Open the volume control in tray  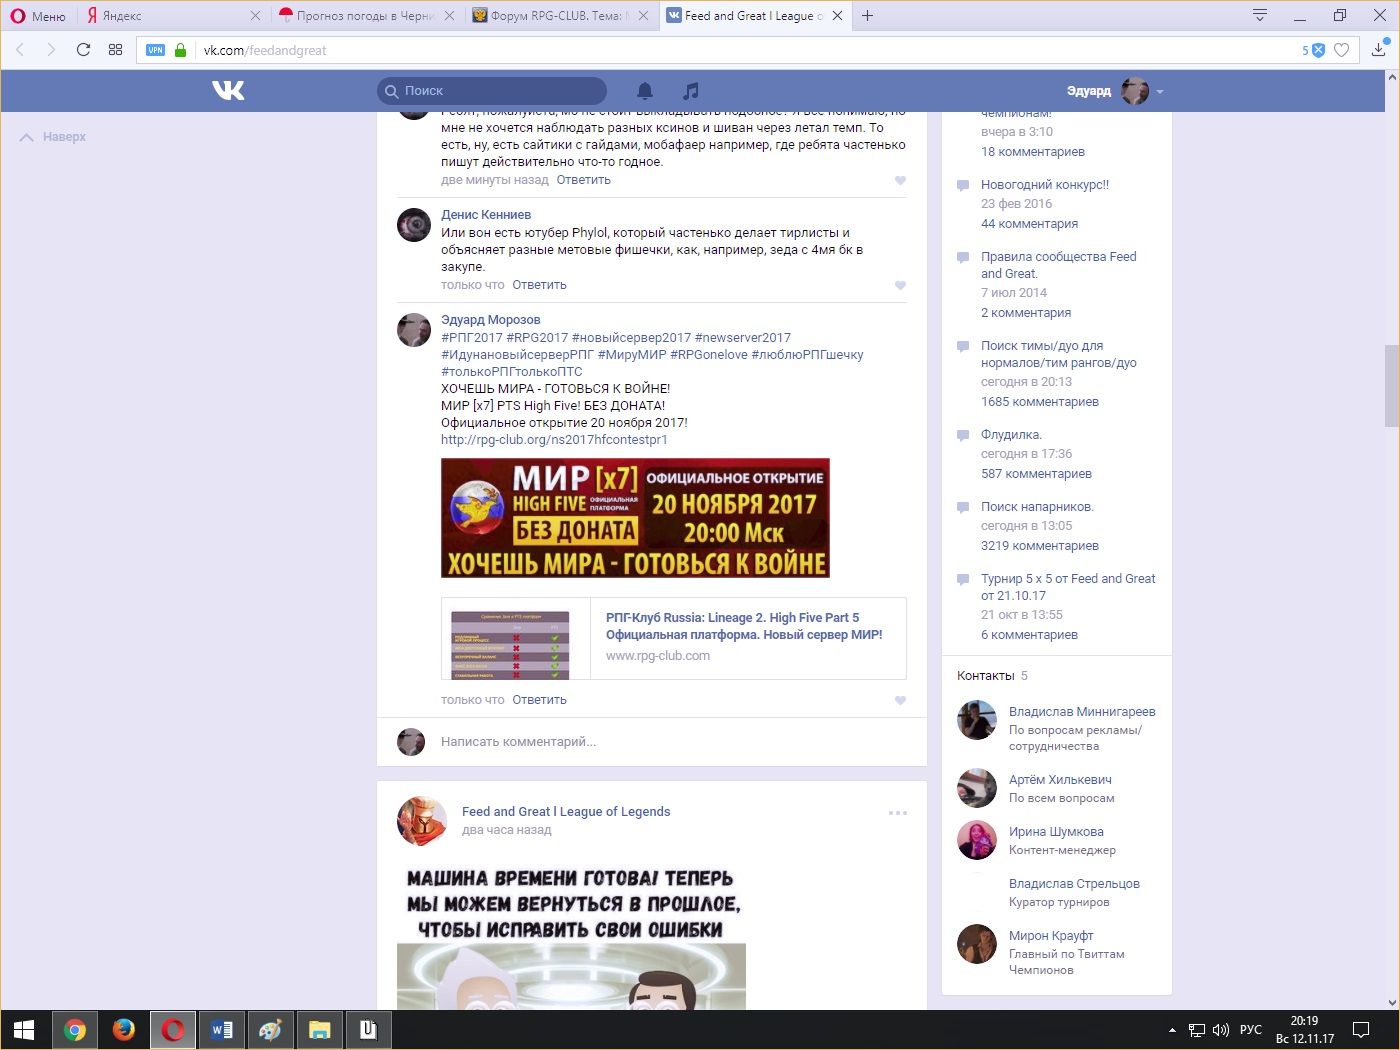click(1221, 1030)
